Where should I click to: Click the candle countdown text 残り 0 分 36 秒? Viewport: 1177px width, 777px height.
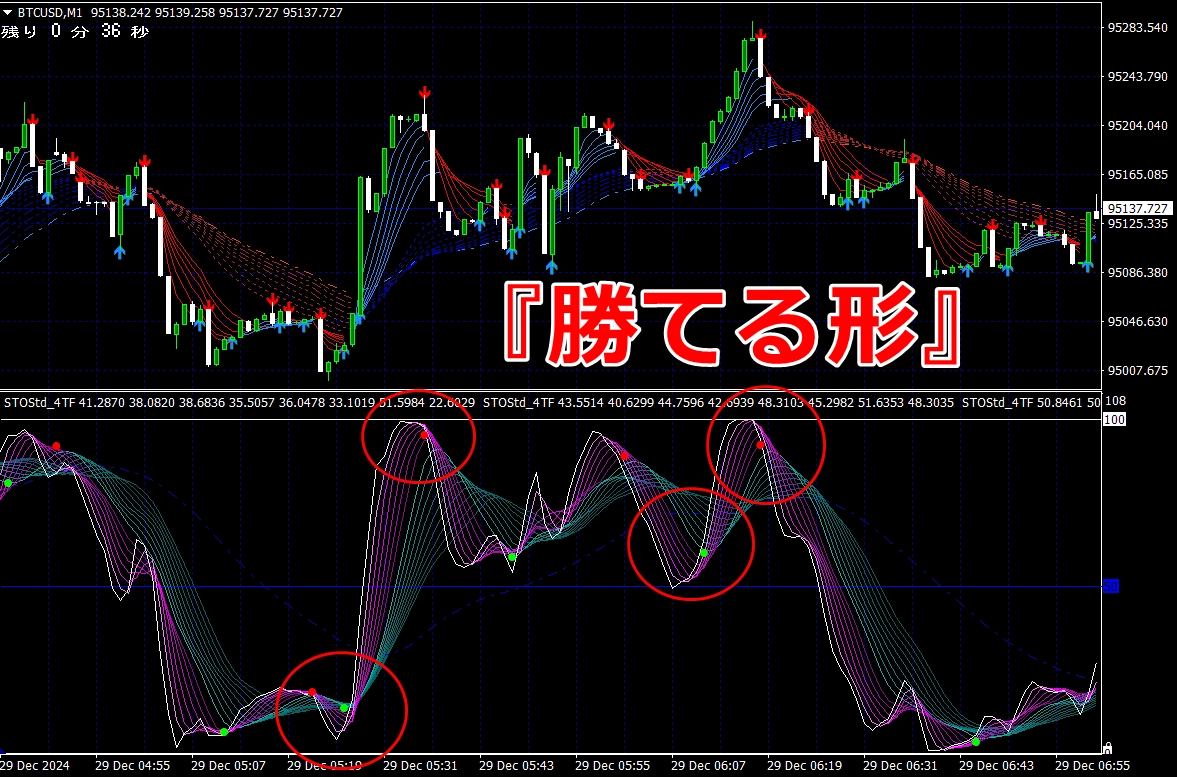tap(75, 32)
